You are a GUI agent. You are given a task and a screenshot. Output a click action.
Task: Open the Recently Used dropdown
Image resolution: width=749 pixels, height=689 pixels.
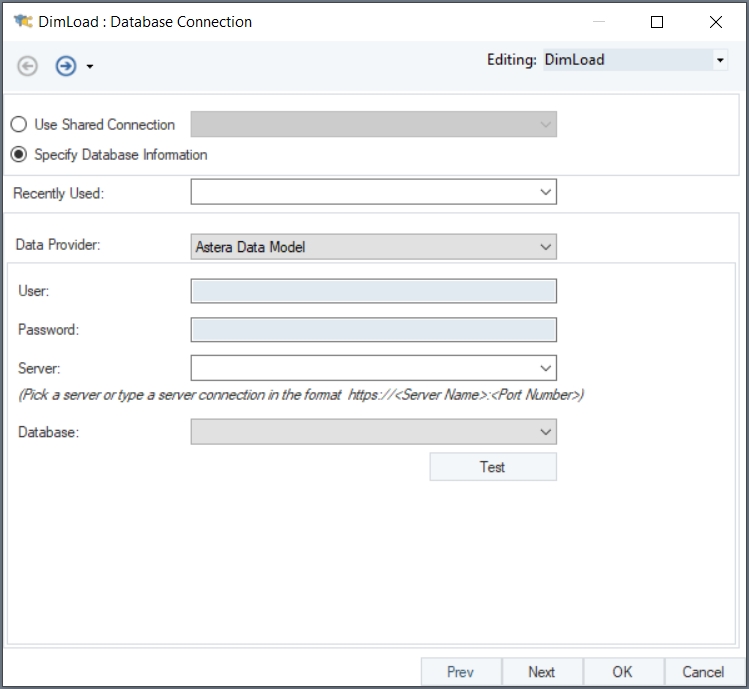tap(545, 192)
